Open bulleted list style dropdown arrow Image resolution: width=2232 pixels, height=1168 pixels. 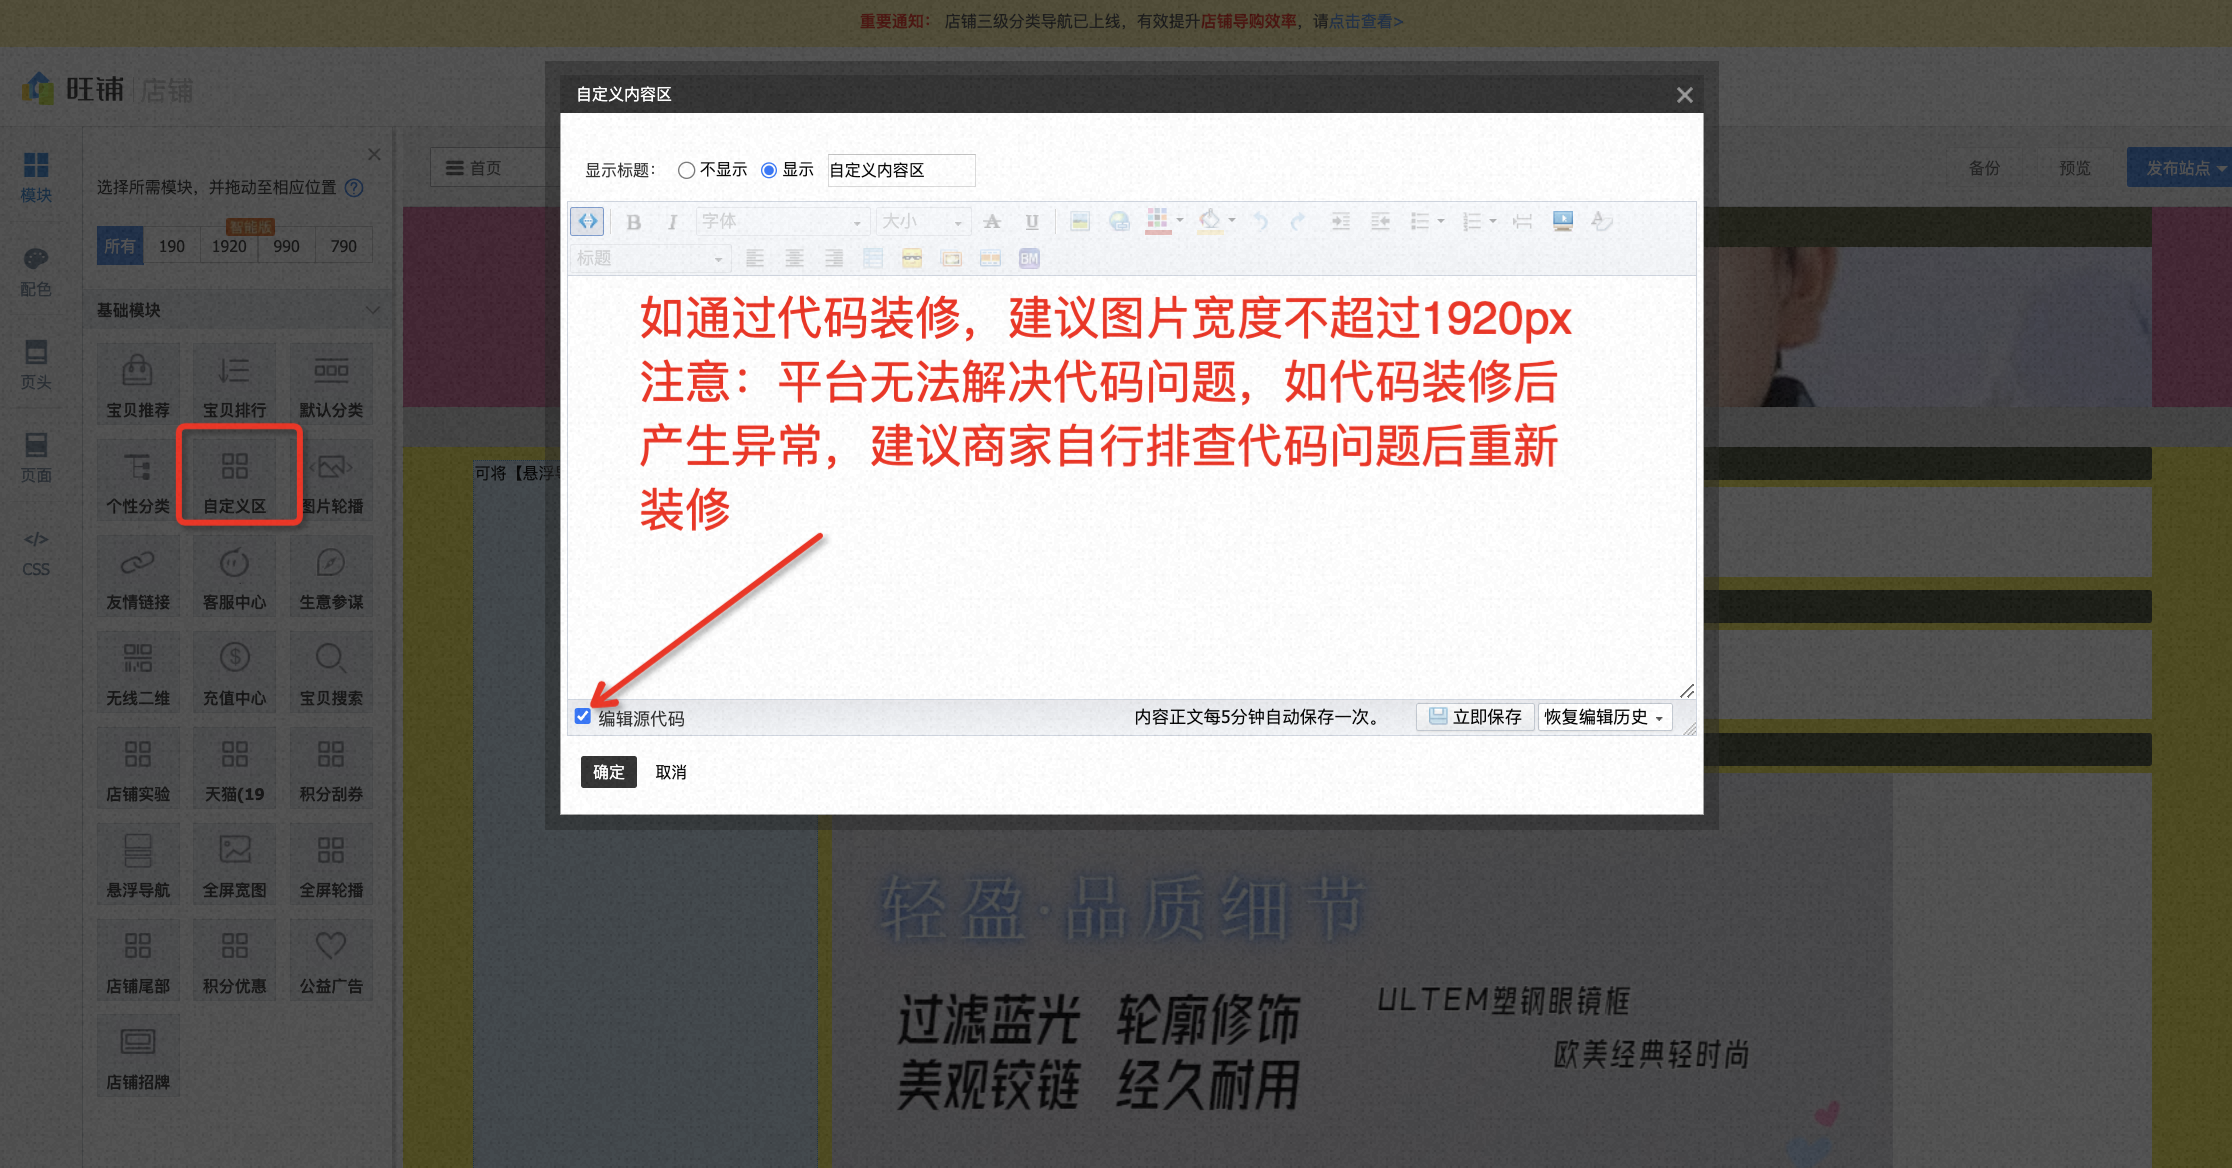(1441, 221)
